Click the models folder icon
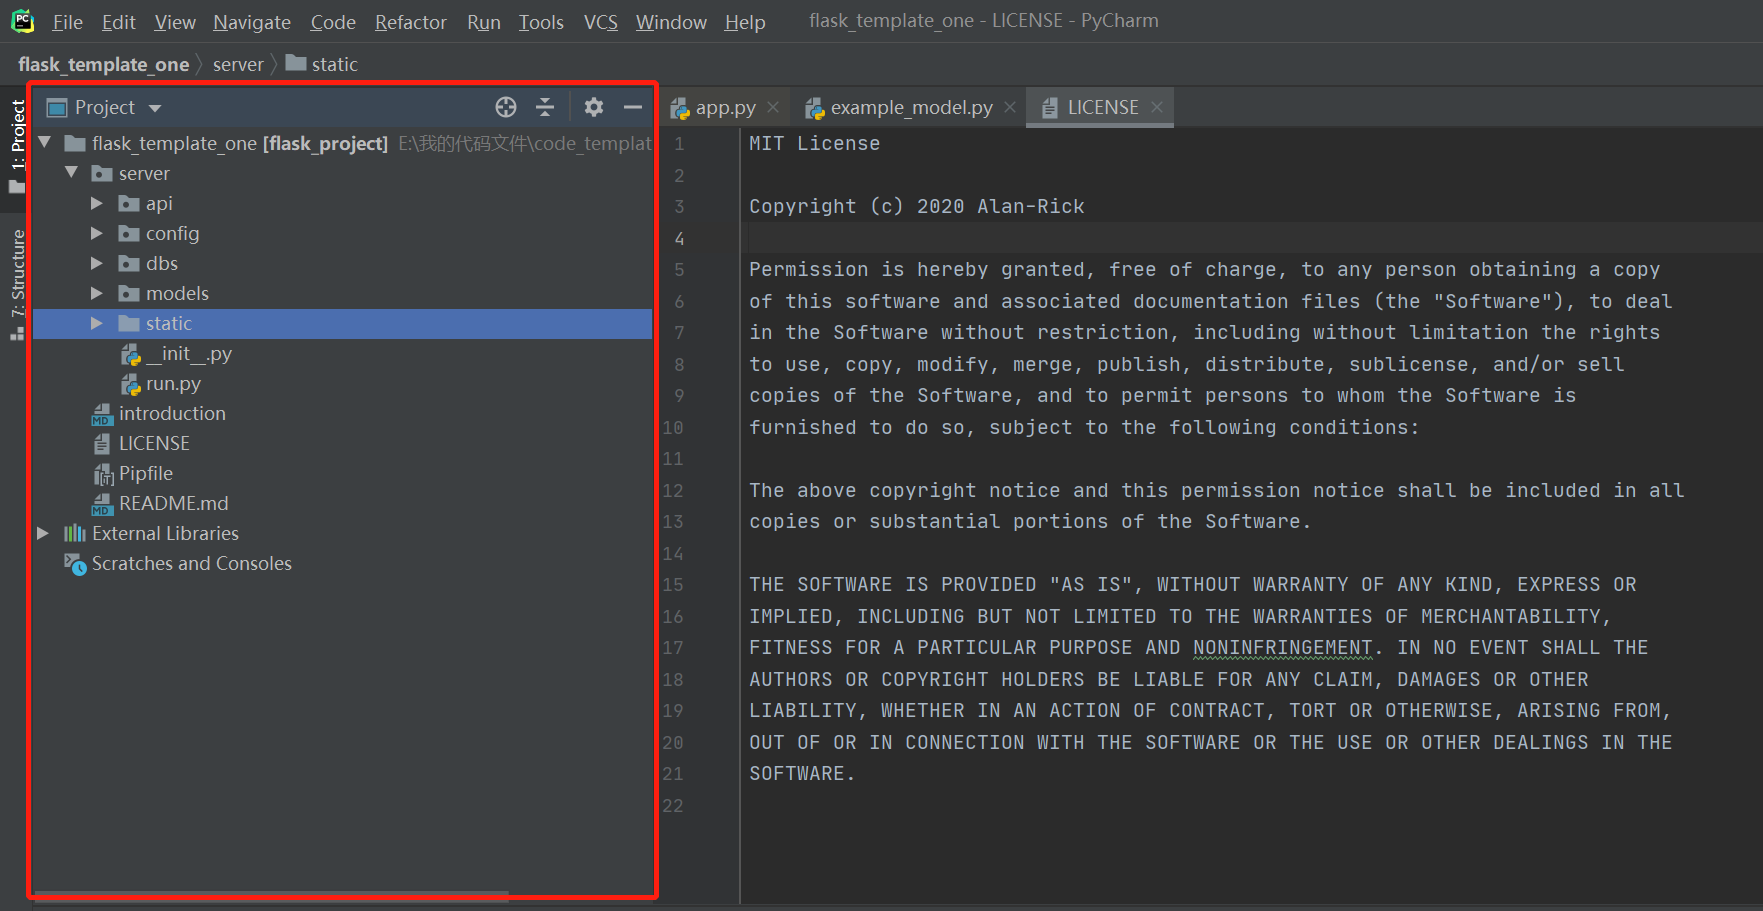The height and width of the screenshot is (911, 1763). 129,294
